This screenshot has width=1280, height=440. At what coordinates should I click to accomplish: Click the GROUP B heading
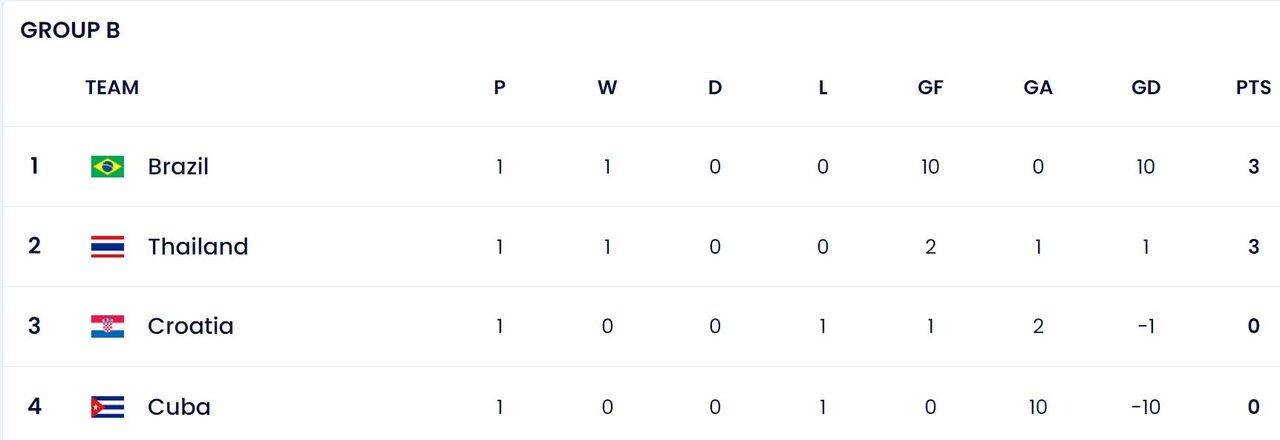point(70,31)
